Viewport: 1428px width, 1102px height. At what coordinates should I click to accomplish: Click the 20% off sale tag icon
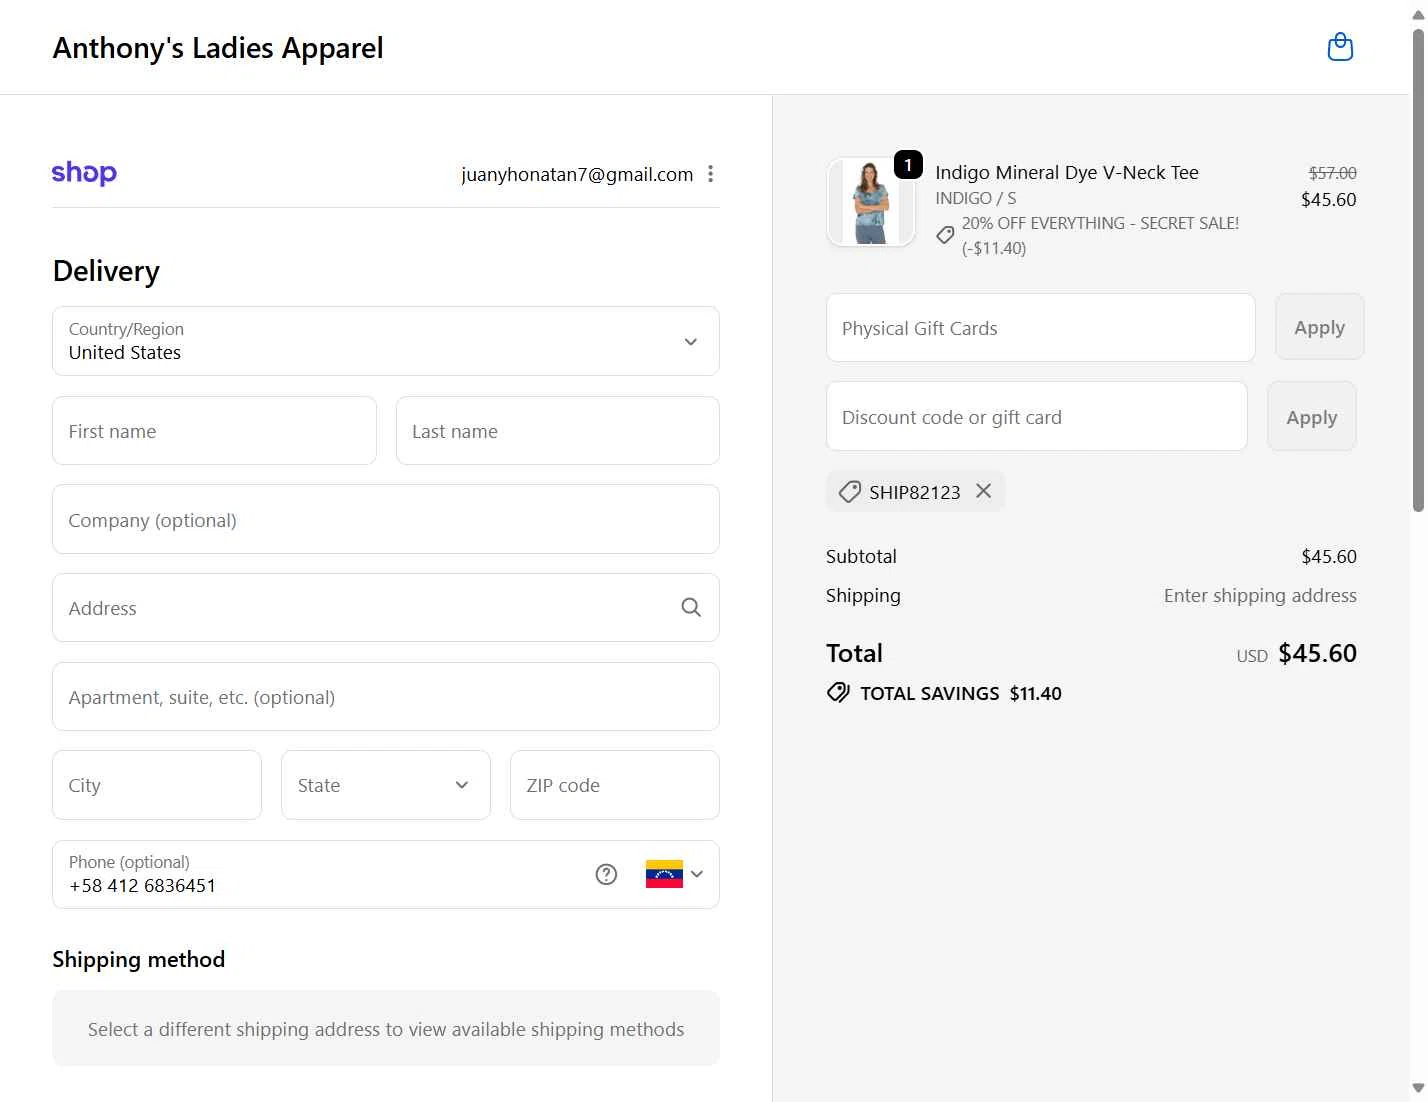(945, 235)
